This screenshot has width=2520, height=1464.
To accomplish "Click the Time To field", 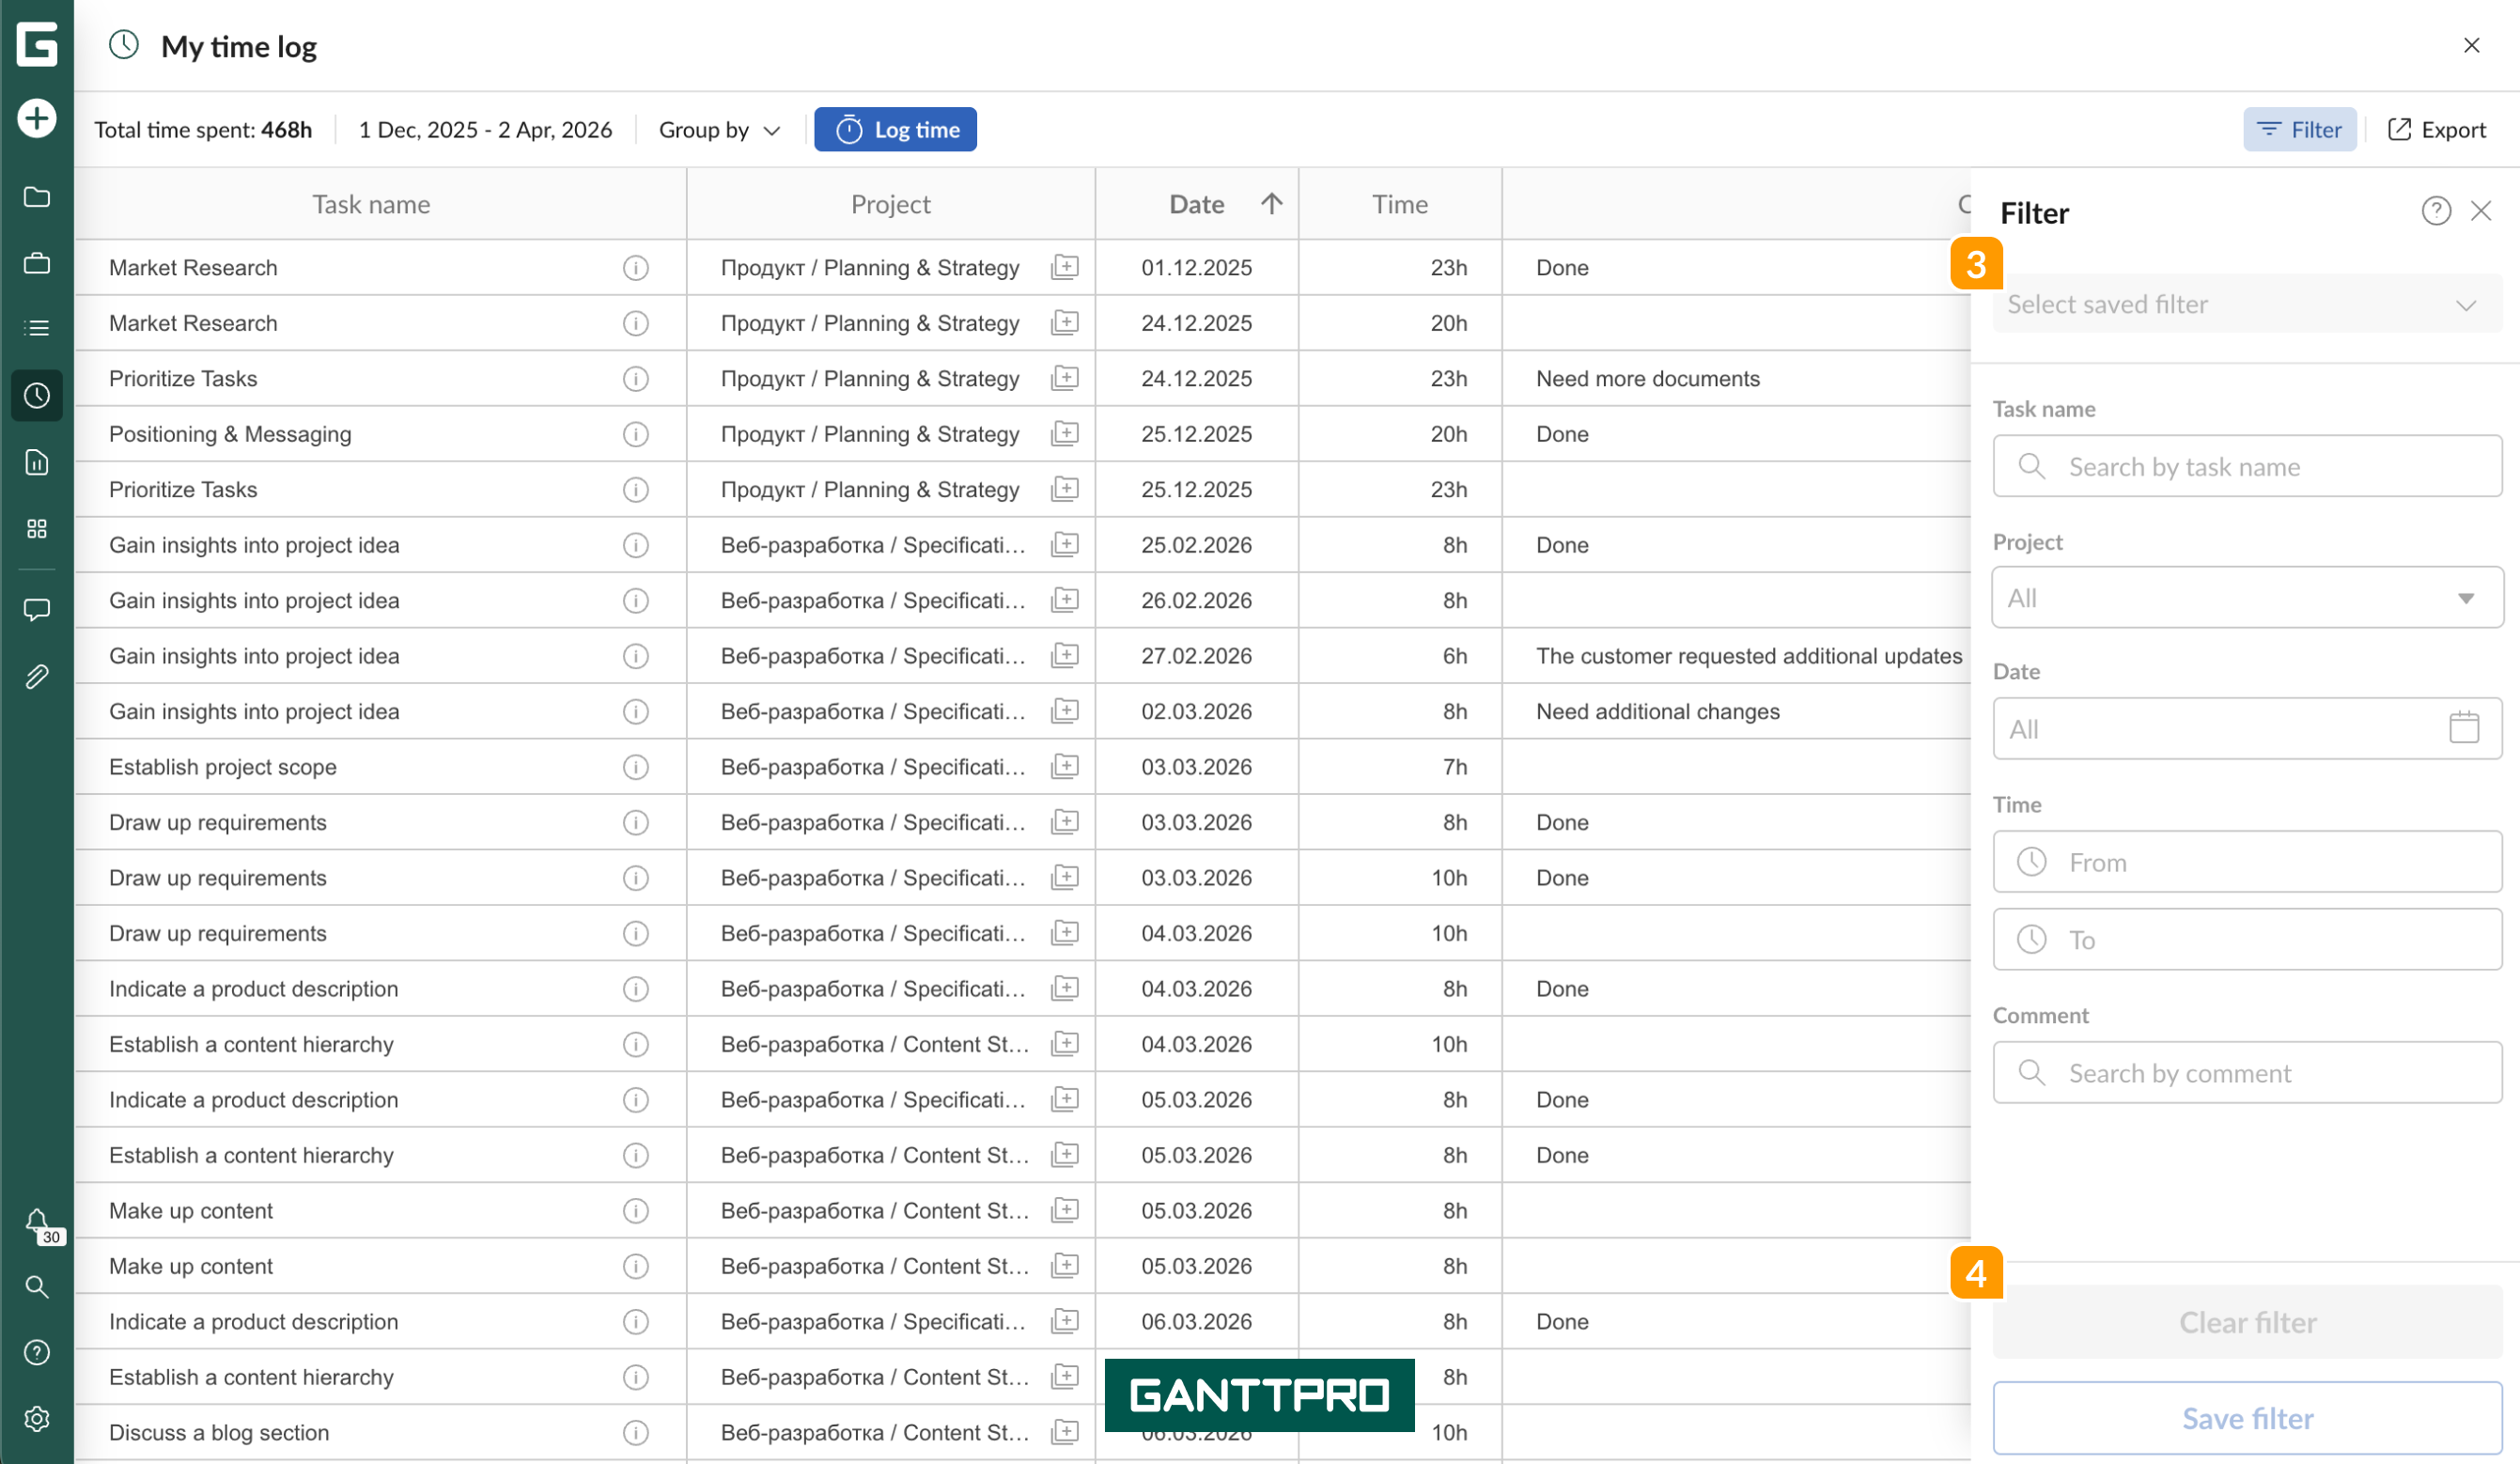I will click(x=2248, y=940).
